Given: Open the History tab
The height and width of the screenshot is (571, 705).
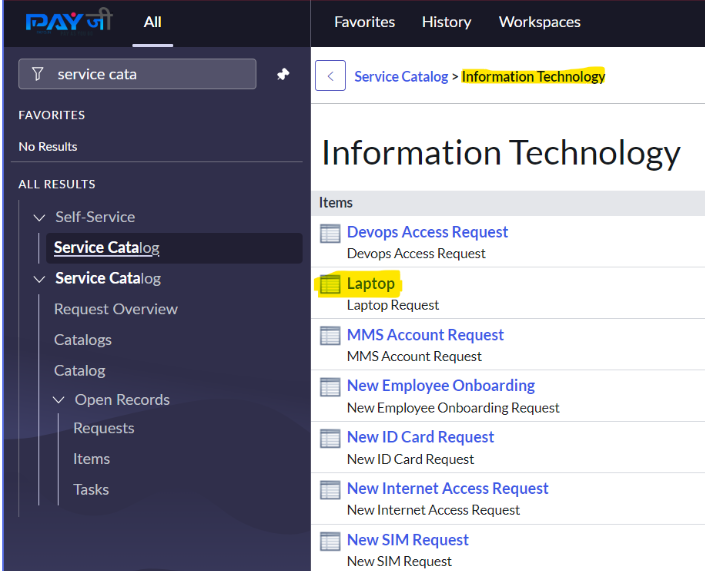Looking at the screenshot, I should pos(446,22).
